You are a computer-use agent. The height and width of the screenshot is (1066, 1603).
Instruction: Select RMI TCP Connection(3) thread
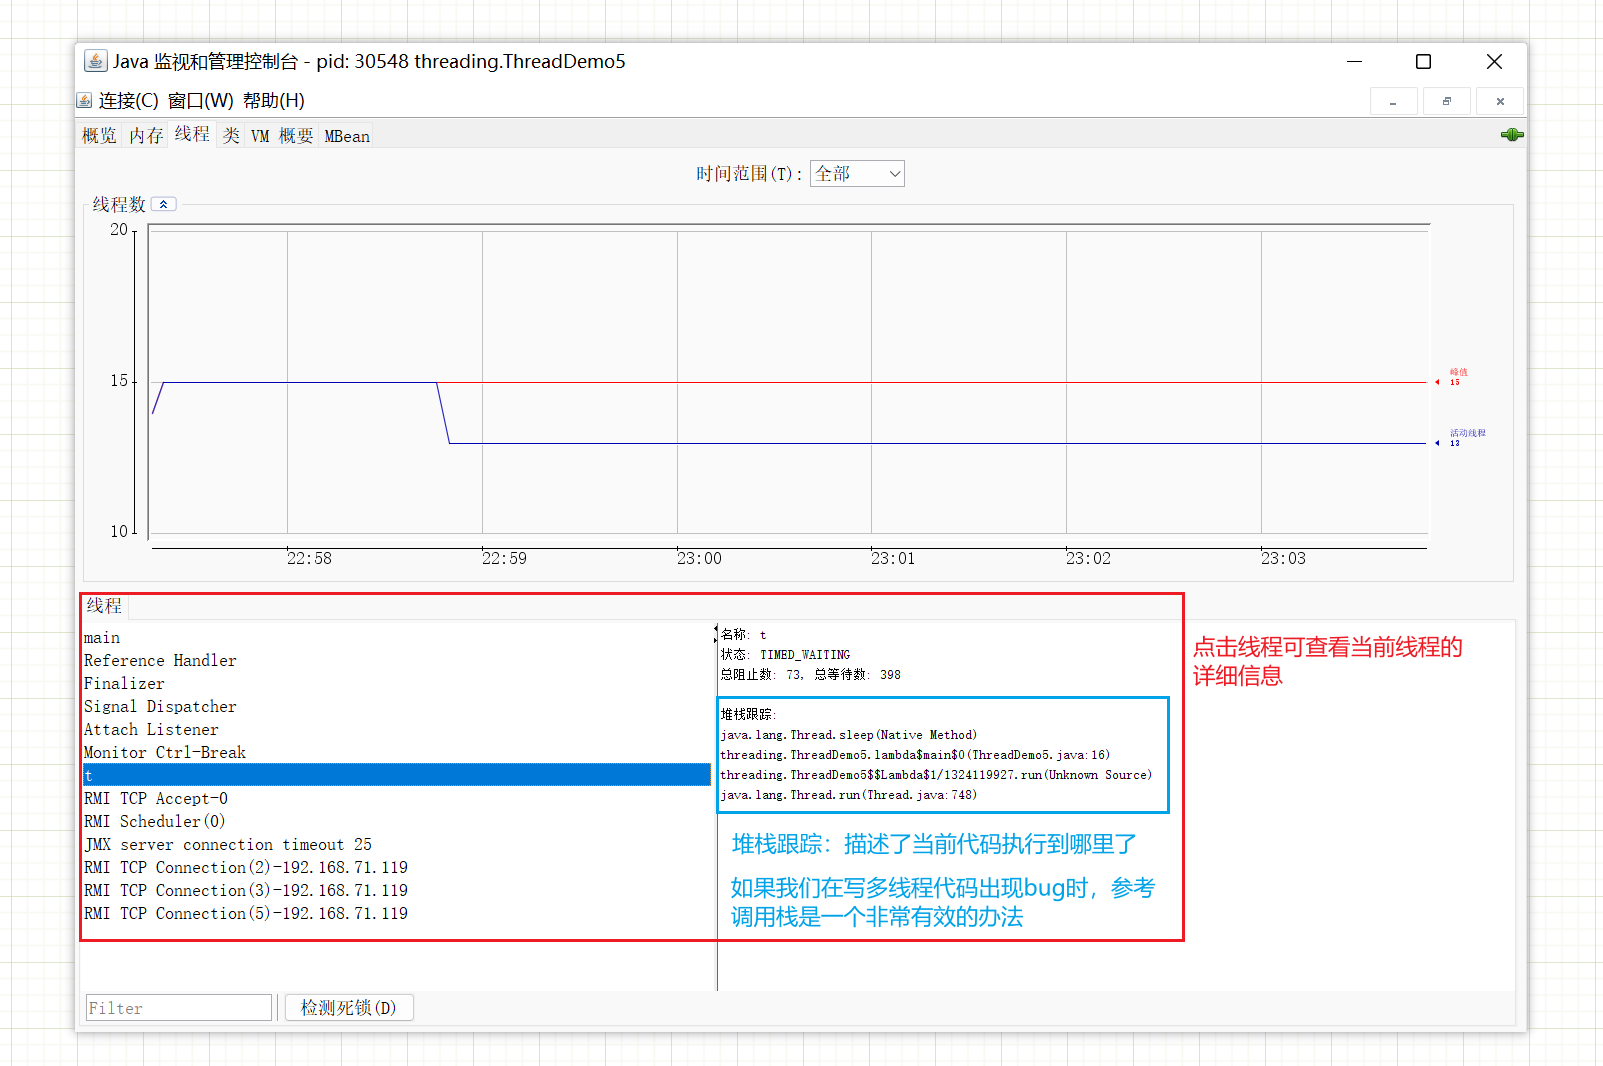pos(397,891)
